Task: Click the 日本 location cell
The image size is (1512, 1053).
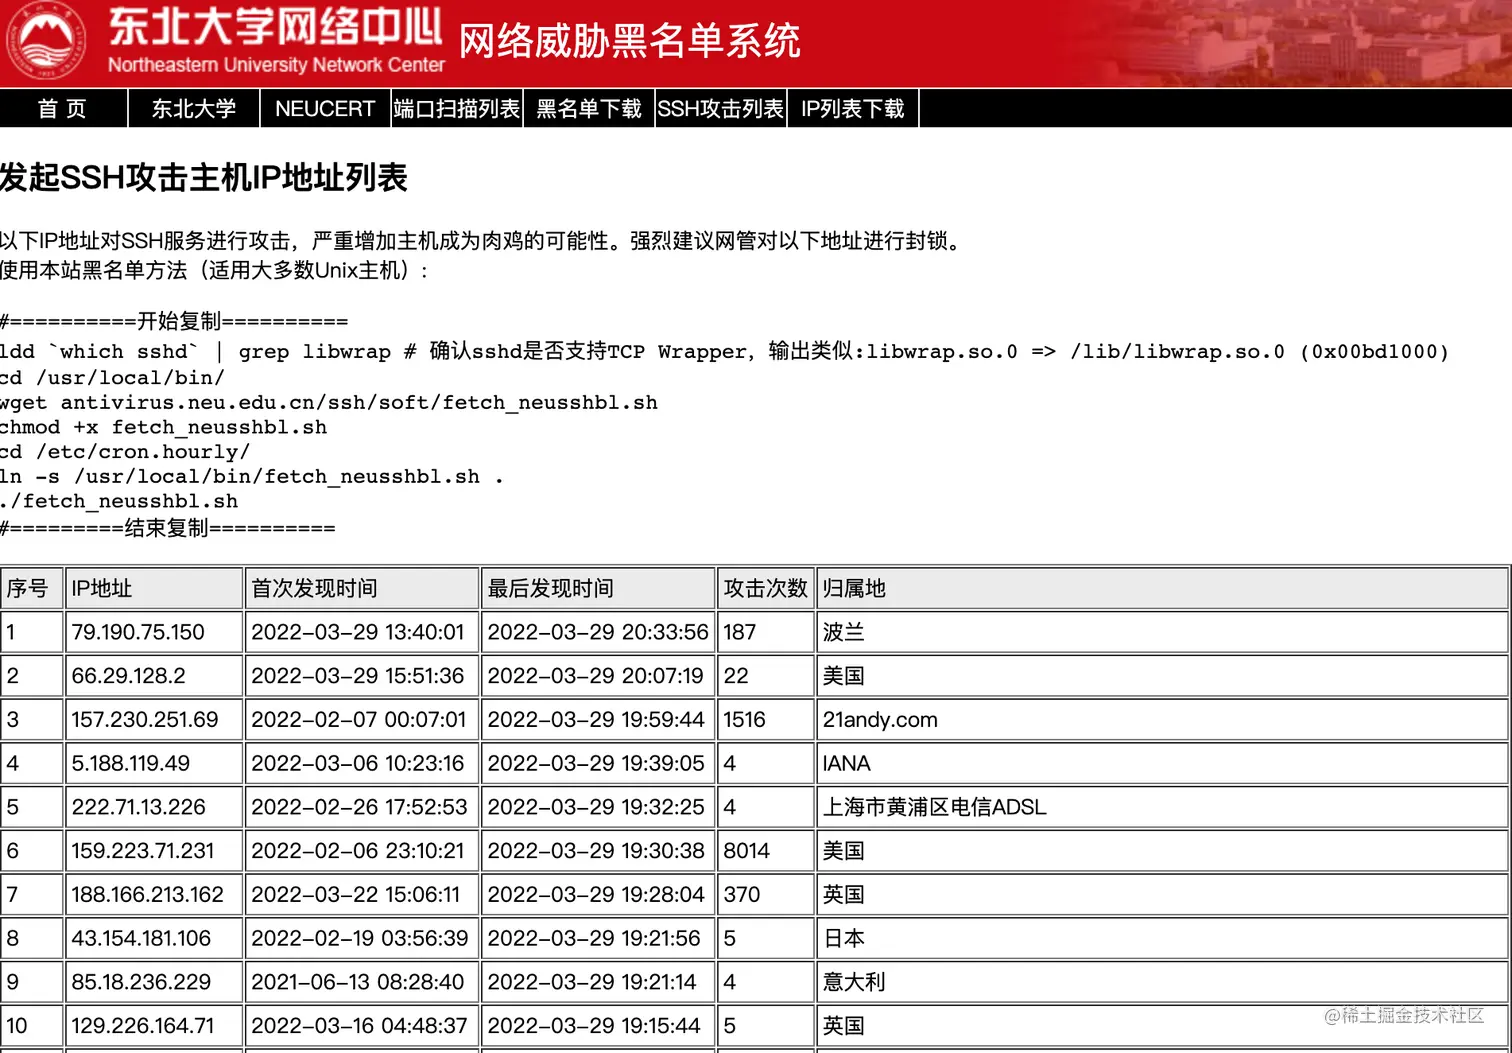Action: click(x=1163, y=938)
